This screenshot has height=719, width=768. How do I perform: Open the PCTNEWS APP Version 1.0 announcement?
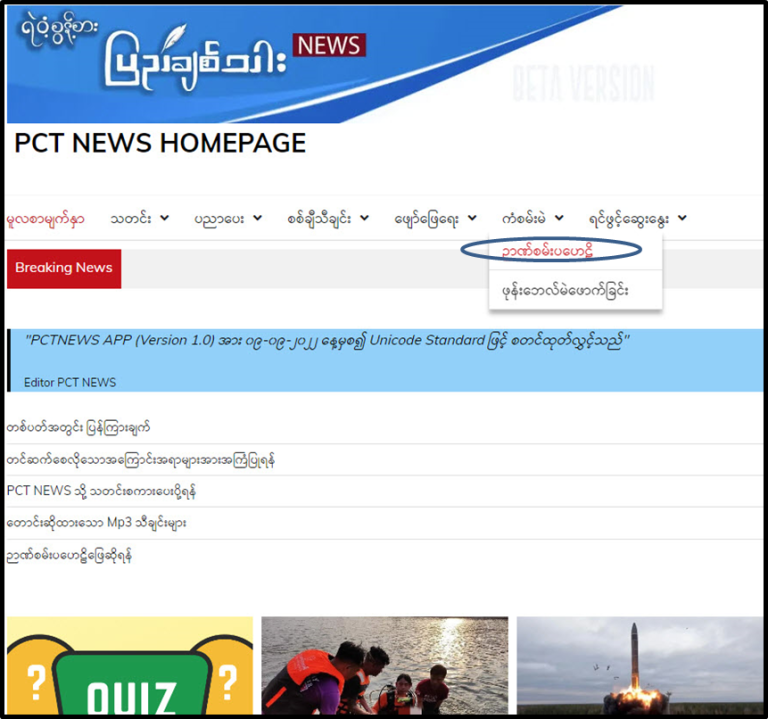tap(327, 340)
